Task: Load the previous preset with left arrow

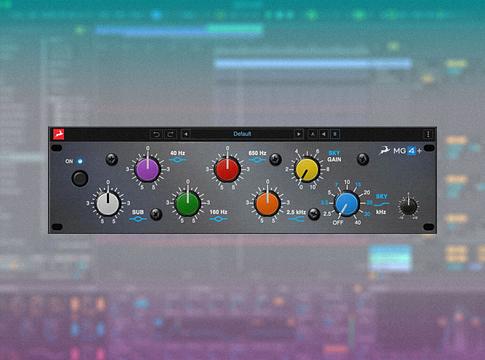Action: pyautogui.click(x=186, y=134)
